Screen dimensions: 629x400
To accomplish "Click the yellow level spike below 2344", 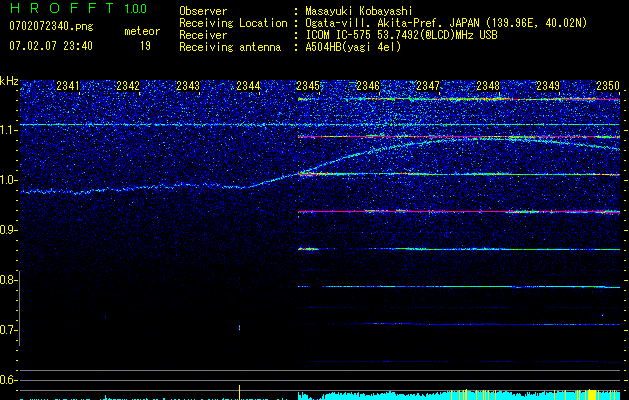I will point(239,392).
